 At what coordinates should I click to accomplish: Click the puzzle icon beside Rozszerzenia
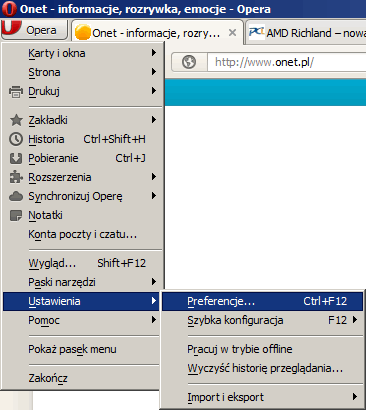click(16, 177)
